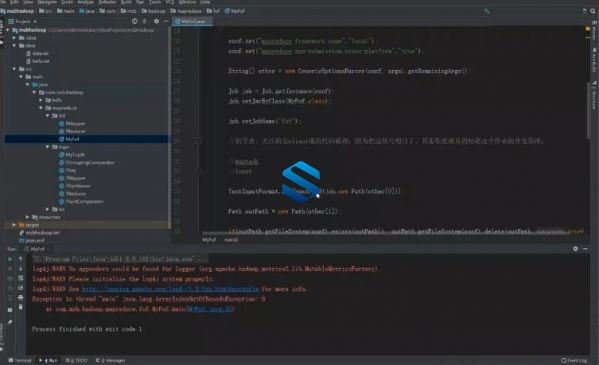The image size is (599, 365).
Task: Switch to MyFof.java editor tab
Action: pyautogui.click(x=192, y=21)
